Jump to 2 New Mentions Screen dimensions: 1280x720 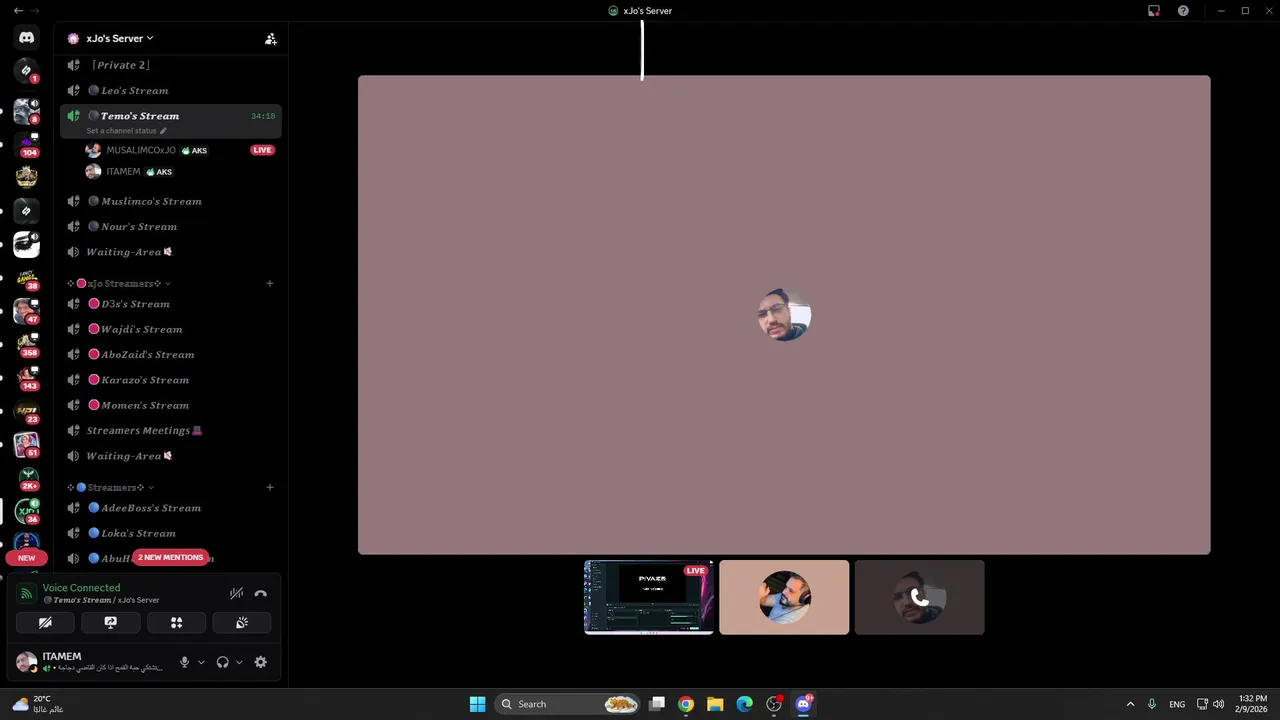171,557
